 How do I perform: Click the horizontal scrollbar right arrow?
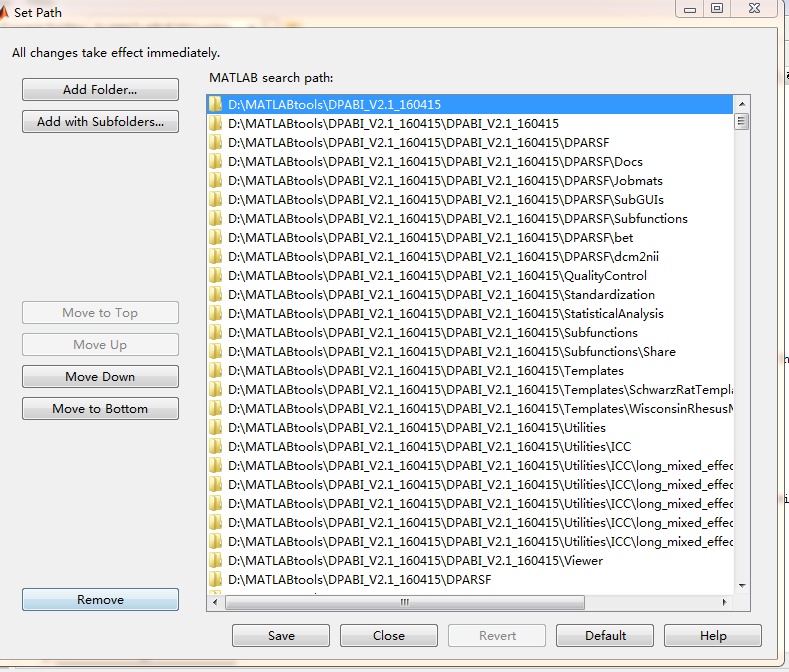[x=724, y=602]
